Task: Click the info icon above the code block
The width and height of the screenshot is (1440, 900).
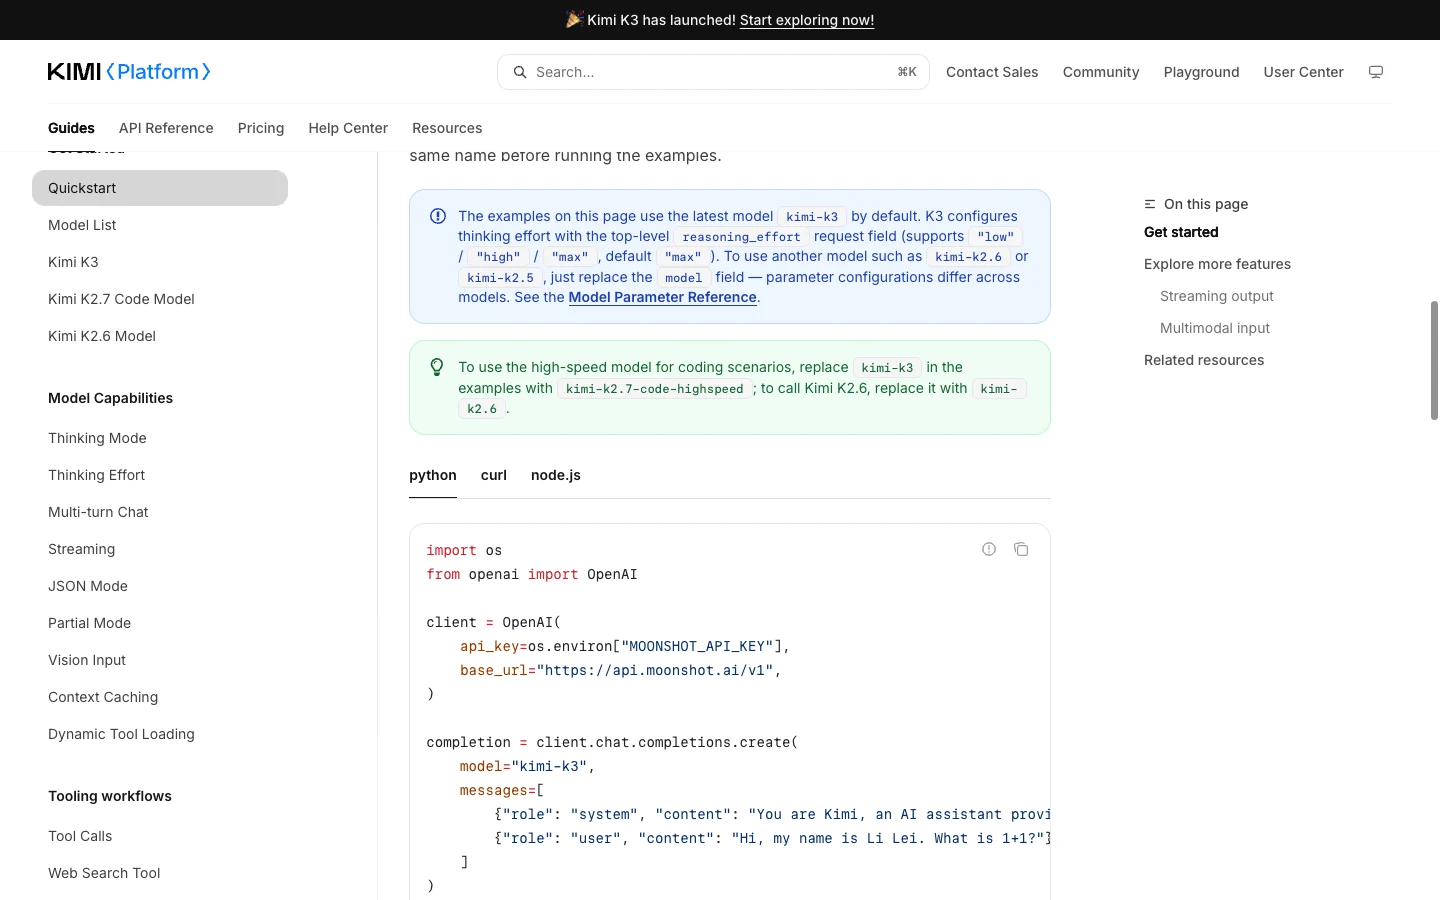Action: [x=989, y=549]
